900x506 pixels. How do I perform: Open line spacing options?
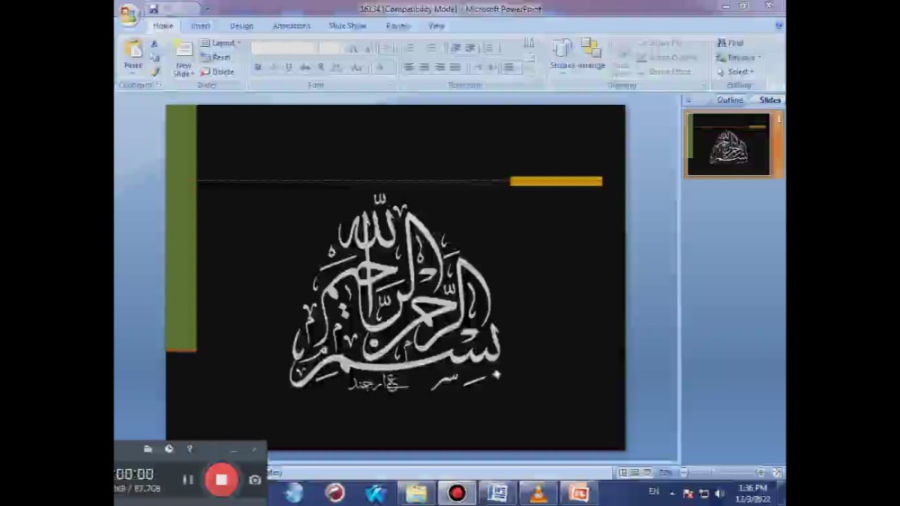pyautogui.click(x=489, y=48)
